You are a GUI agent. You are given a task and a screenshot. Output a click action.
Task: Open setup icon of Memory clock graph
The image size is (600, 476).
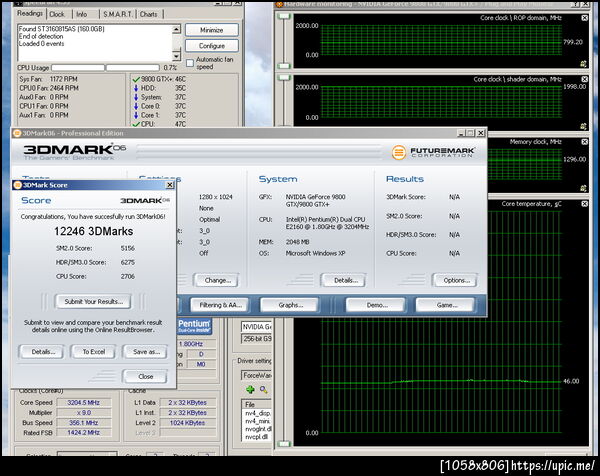coord(583,188)
